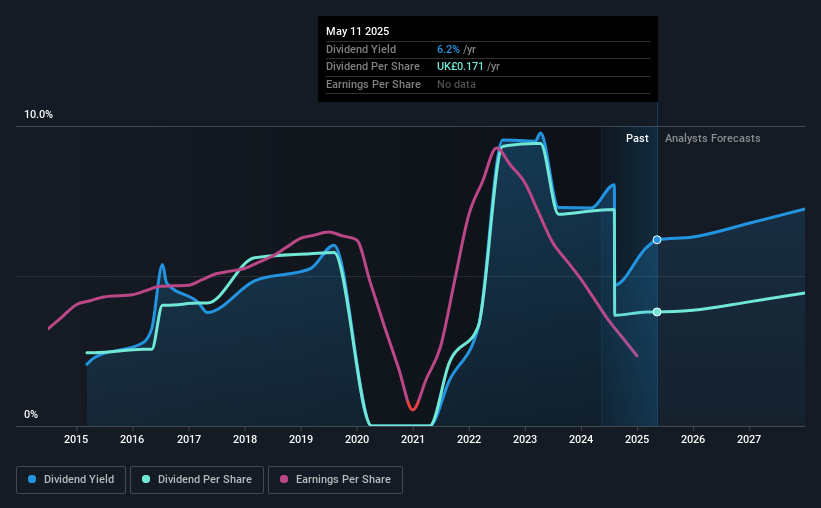
Task: Toggle the Earnings Per Share legend button
Action: click(x=335, y=480)
